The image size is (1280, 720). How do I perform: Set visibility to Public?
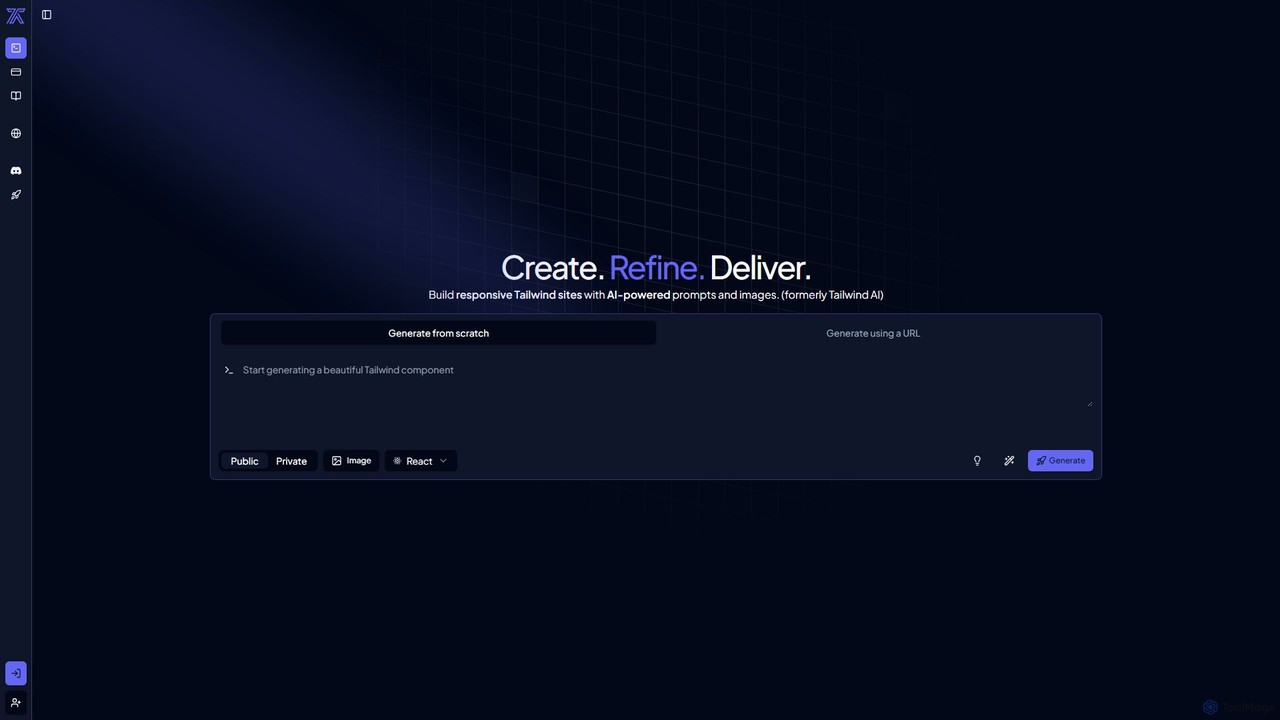244,461
